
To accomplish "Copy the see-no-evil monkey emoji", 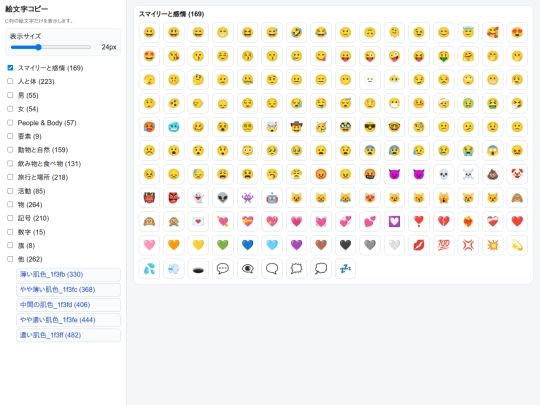I will tap(517, 198).
